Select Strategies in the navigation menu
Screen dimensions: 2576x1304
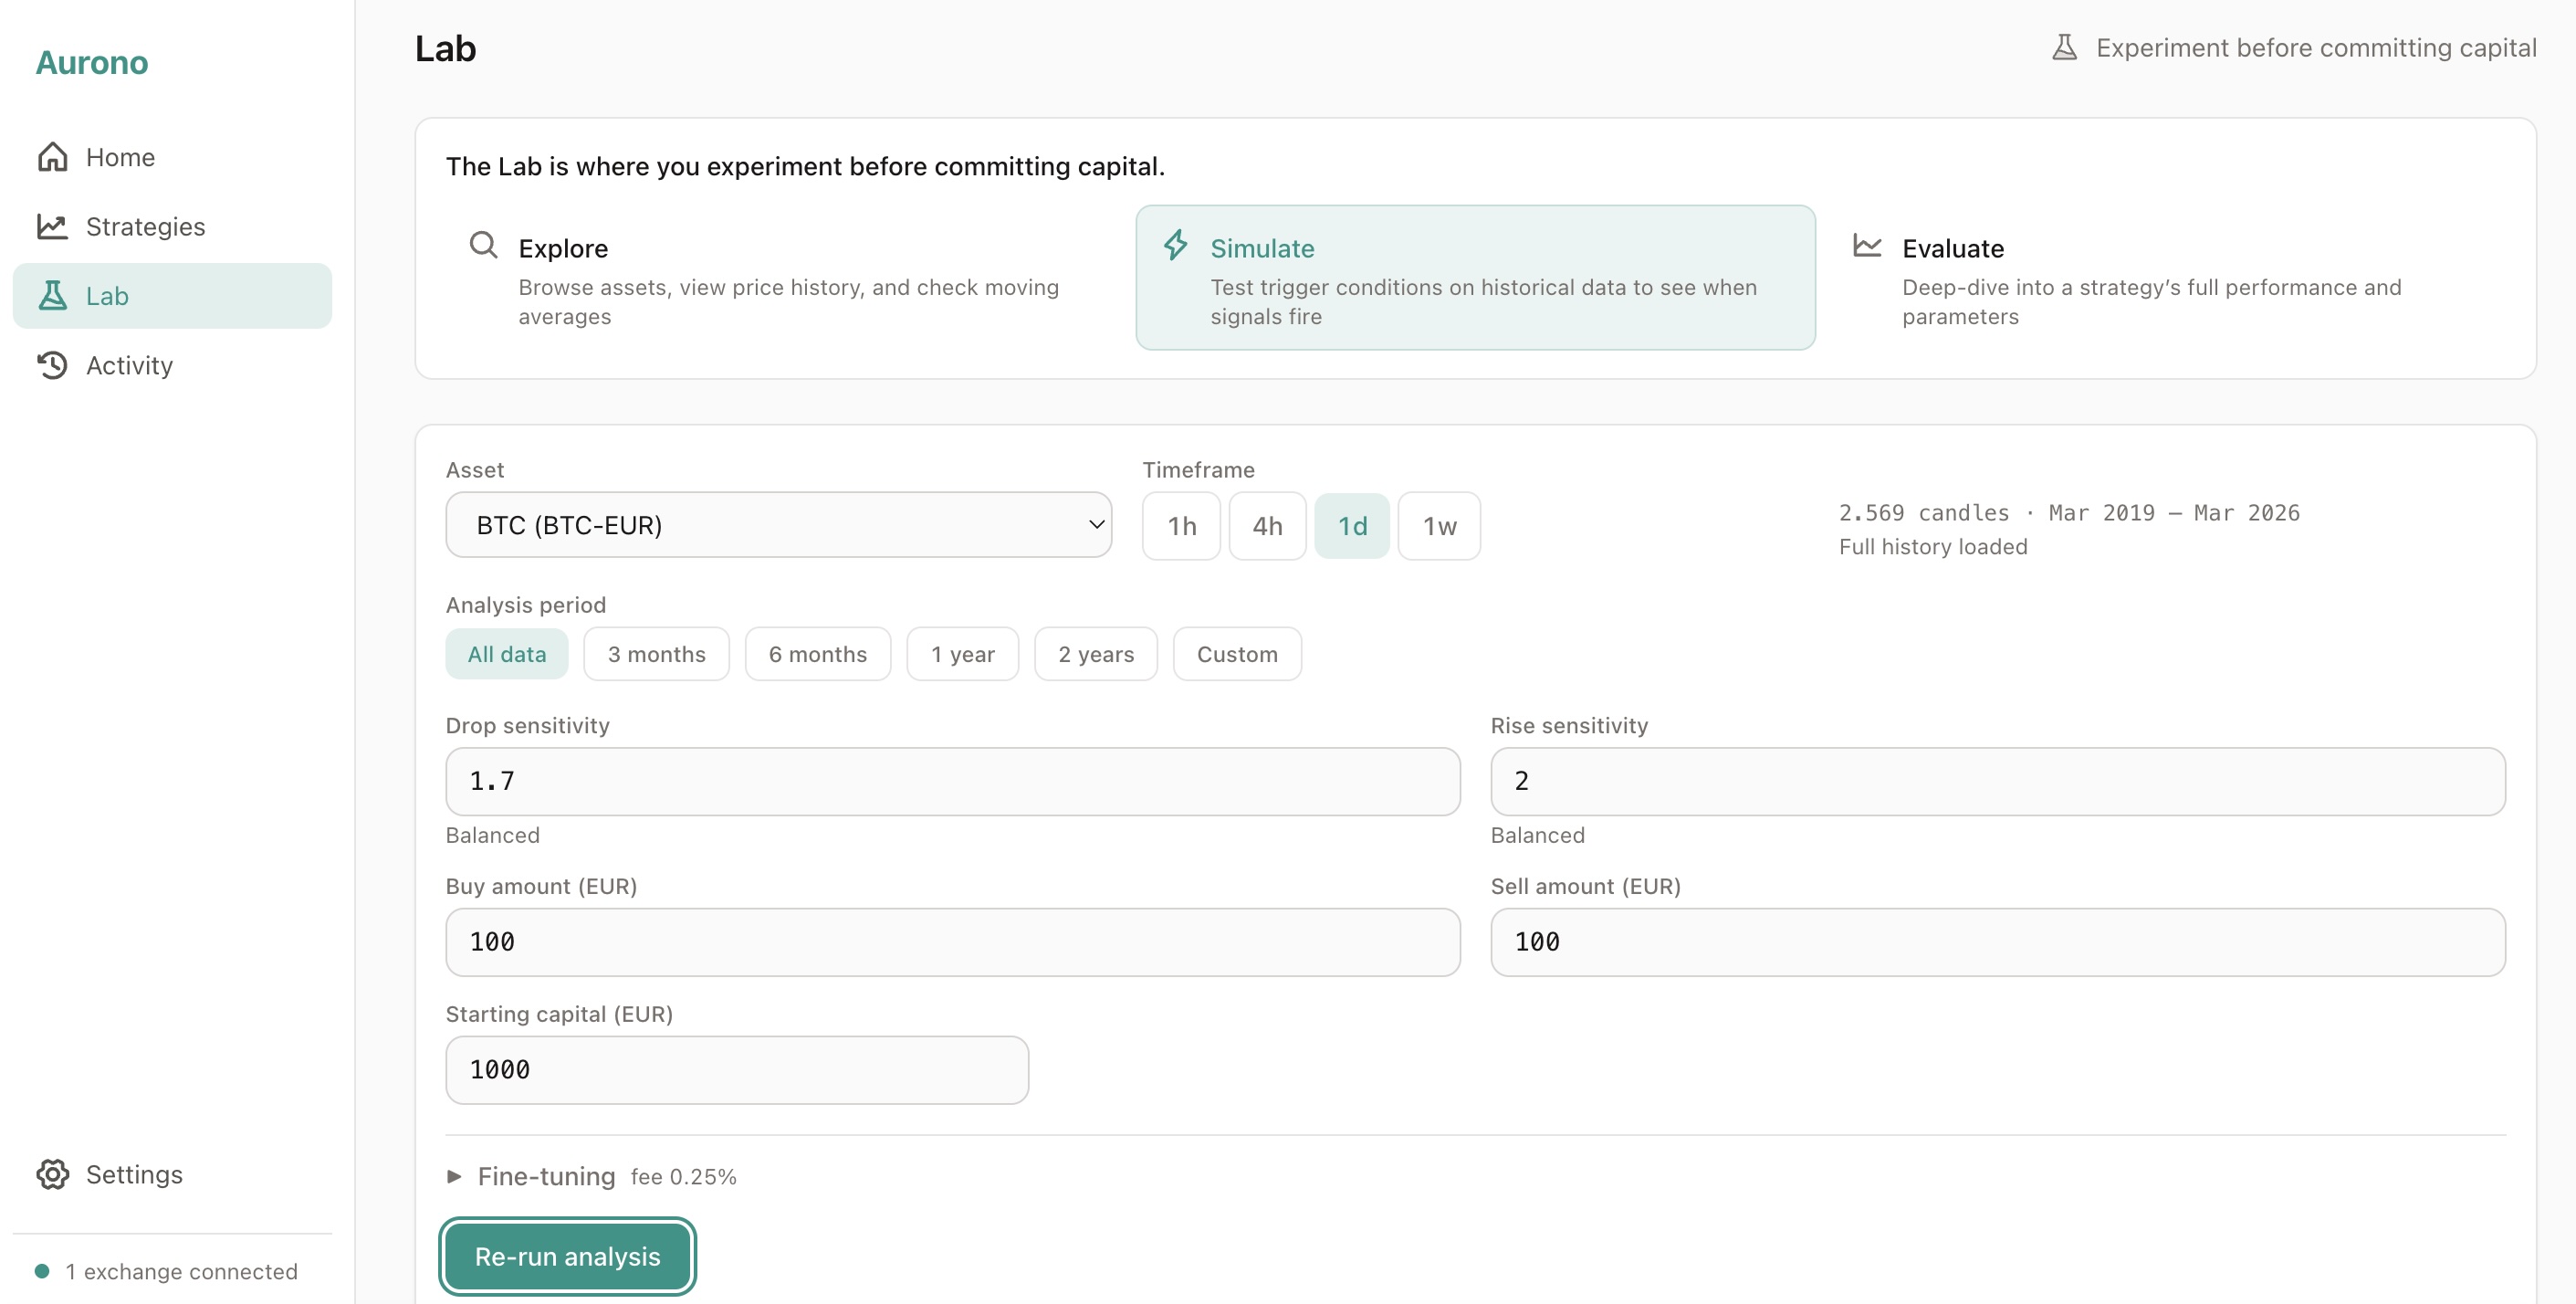pos(146,226)
